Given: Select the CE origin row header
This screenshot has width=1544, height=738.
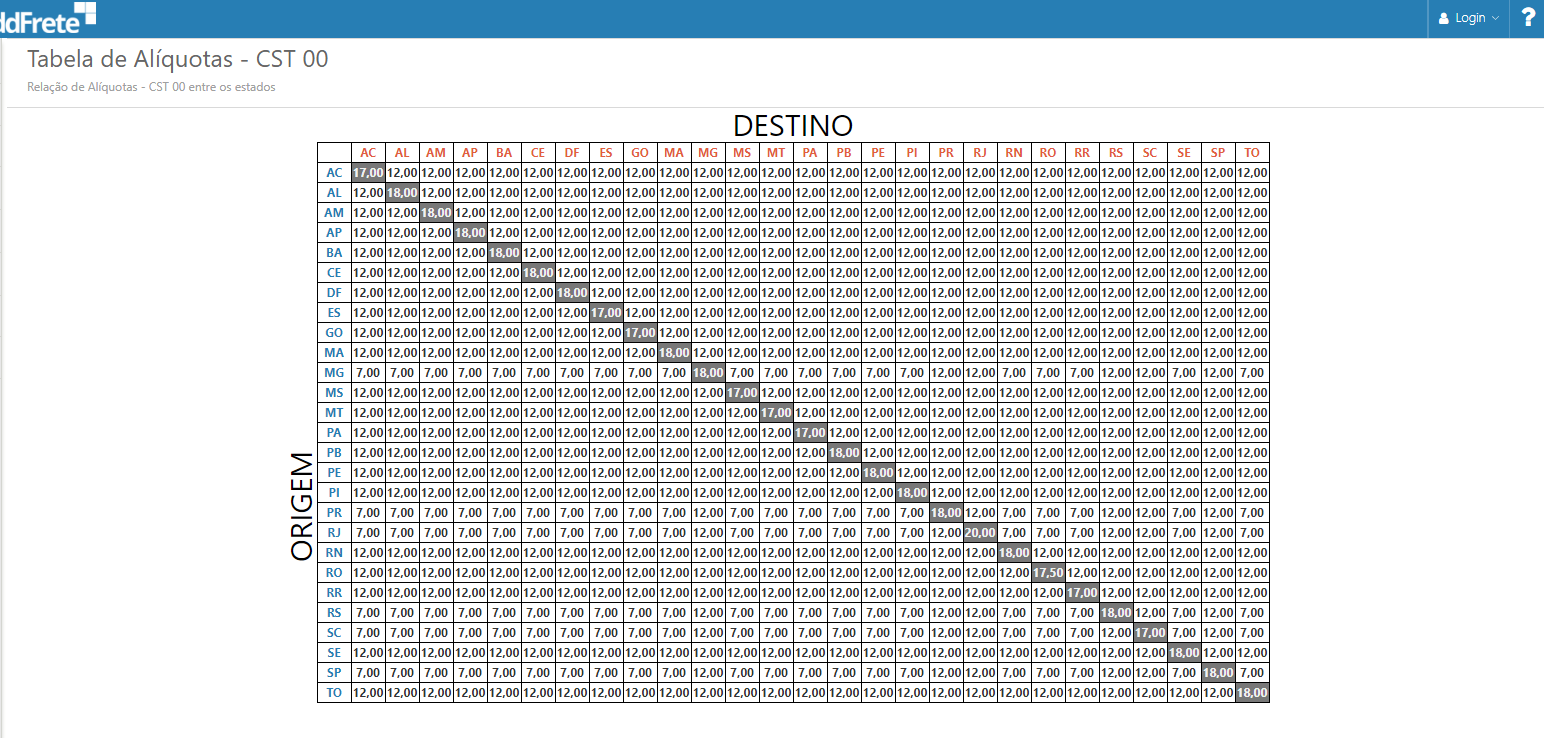Looking at the screenshot, I should pos(334,272).
